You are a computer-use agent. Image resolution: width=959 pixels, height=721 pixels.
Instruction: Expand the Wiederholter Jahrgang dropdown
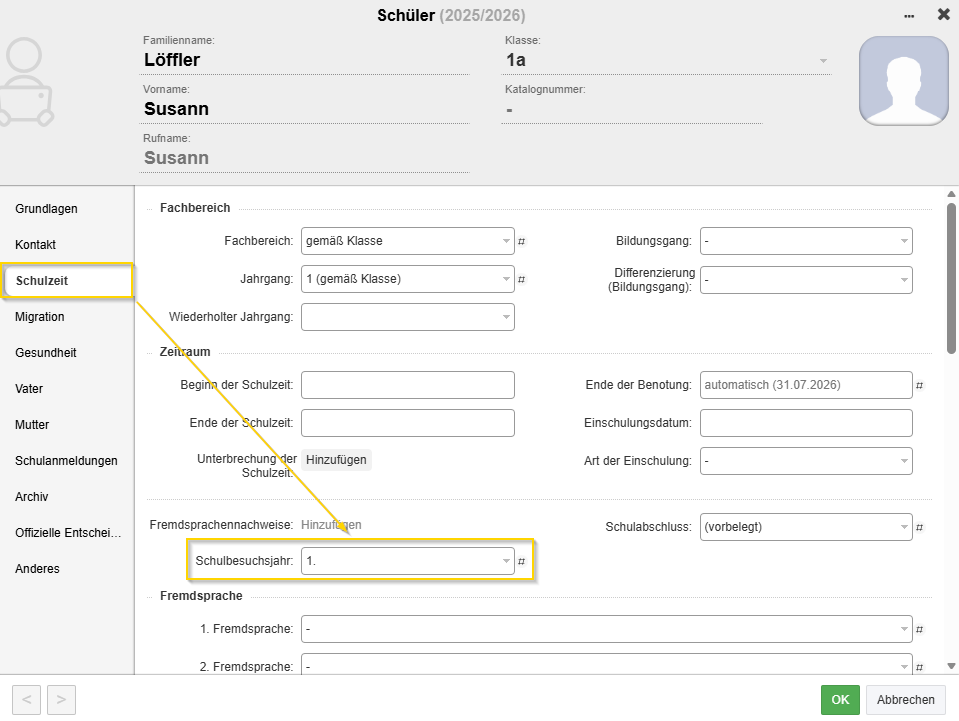pos(407,317)
